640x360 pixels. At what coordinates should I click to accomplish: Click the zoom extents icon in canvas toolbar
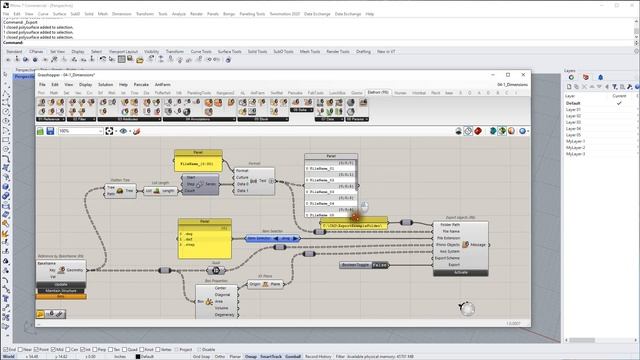tap(109, 131)
